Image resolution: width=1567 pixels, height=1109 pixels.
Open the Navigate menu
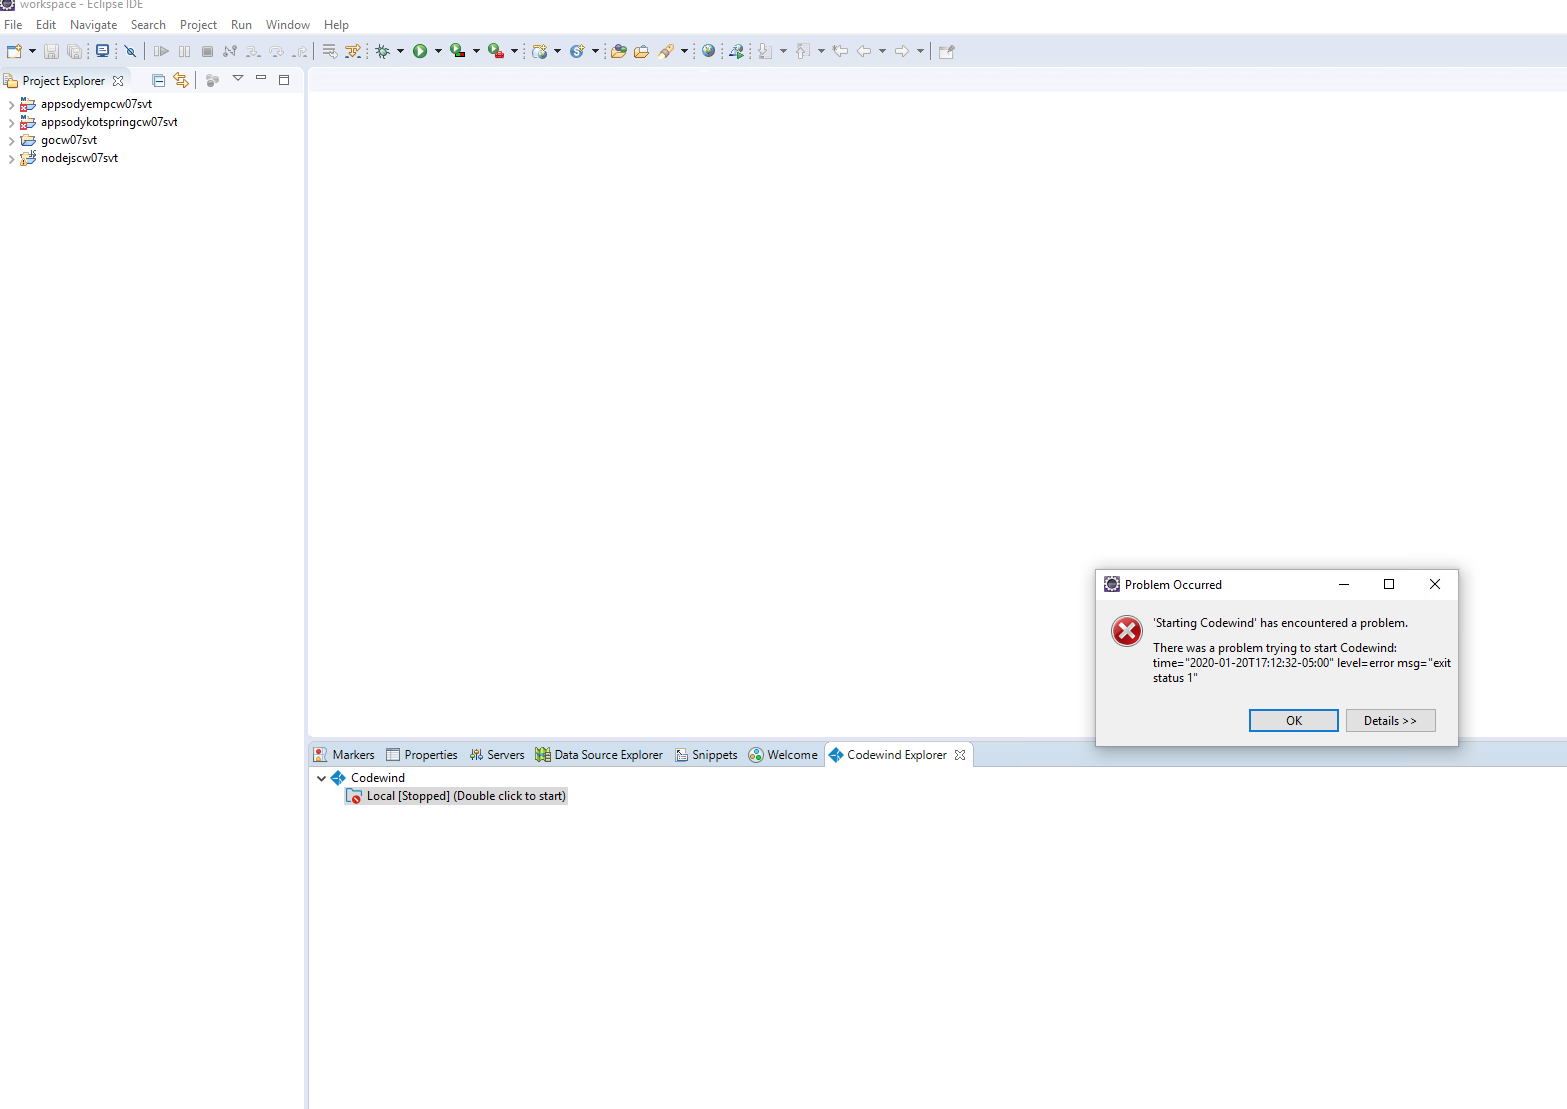[93, 24]
